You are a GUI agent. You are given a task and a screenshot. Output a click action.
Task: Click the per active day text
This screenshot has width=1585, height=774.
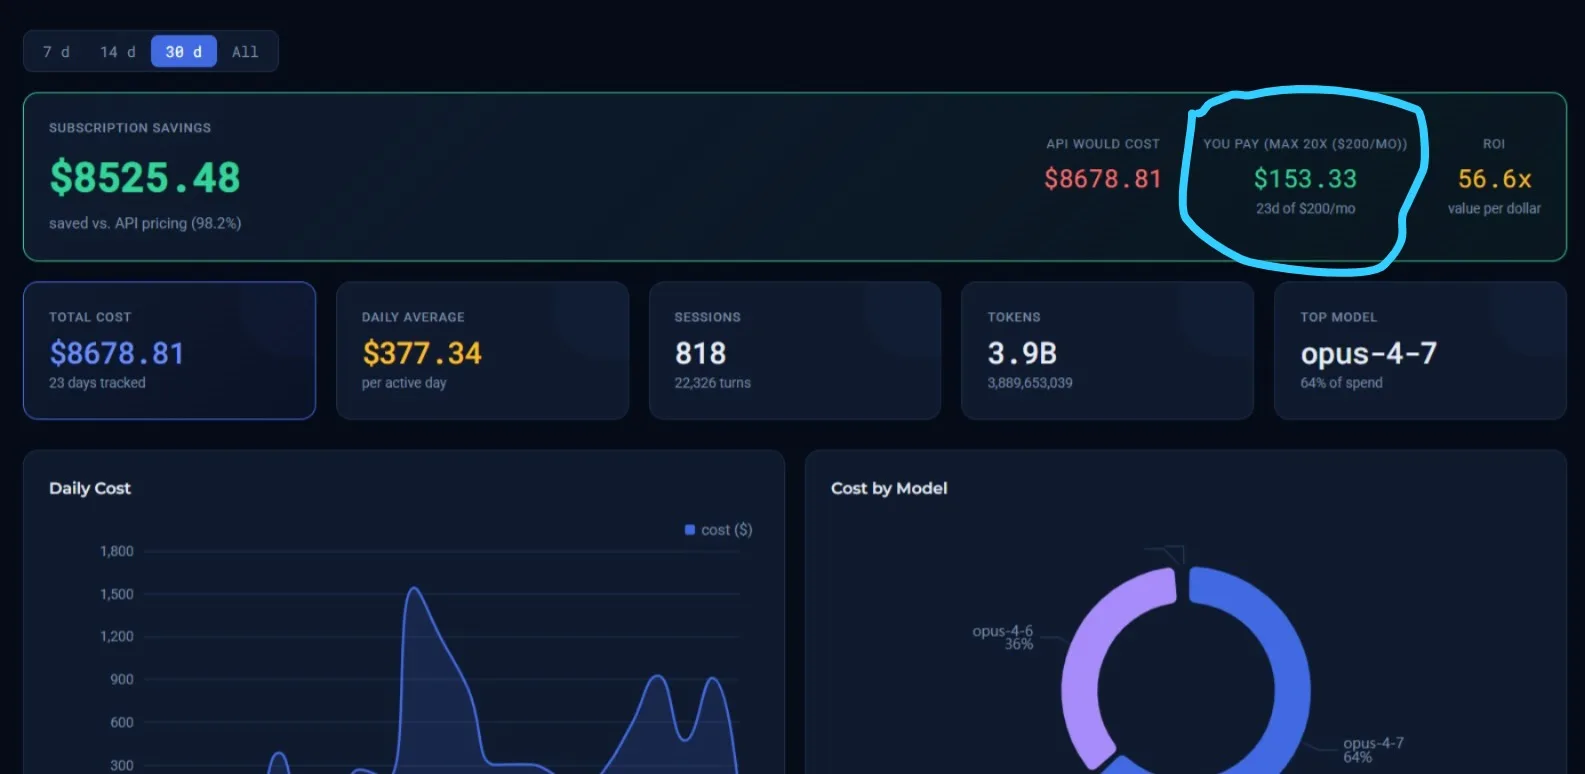[x=404, y=383]
